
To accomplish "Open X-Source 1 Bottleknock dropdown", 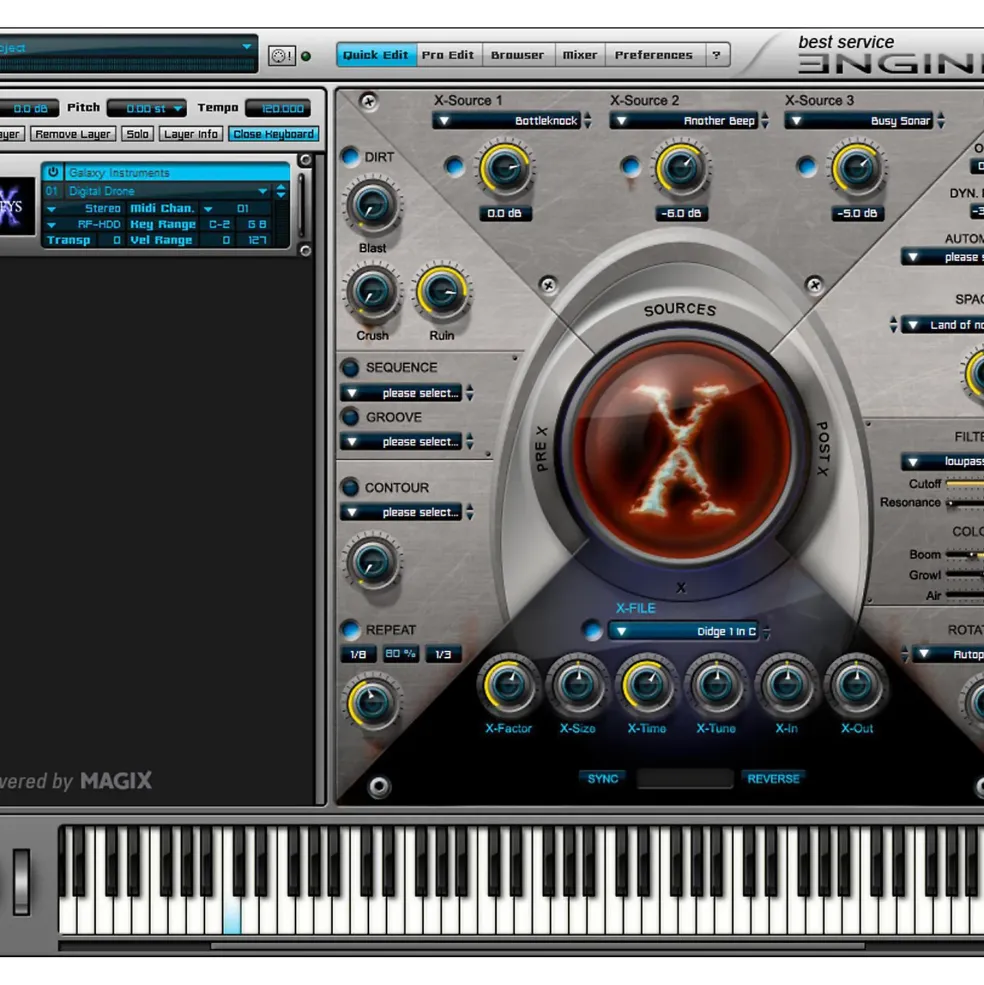I will click(507, 121).
